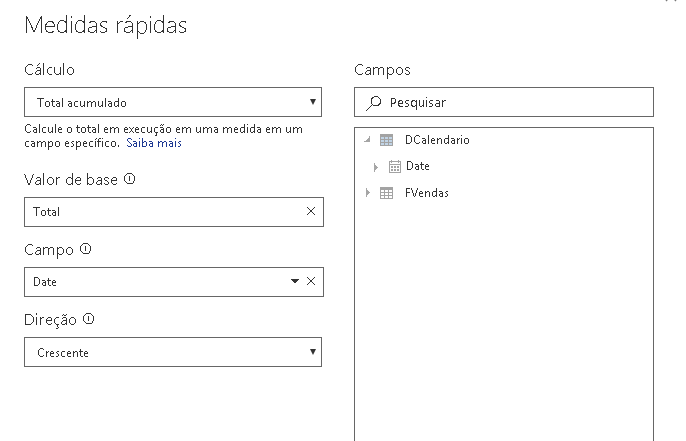Click the FVendas table icon

pyautogui.click(x=386, y=193)
